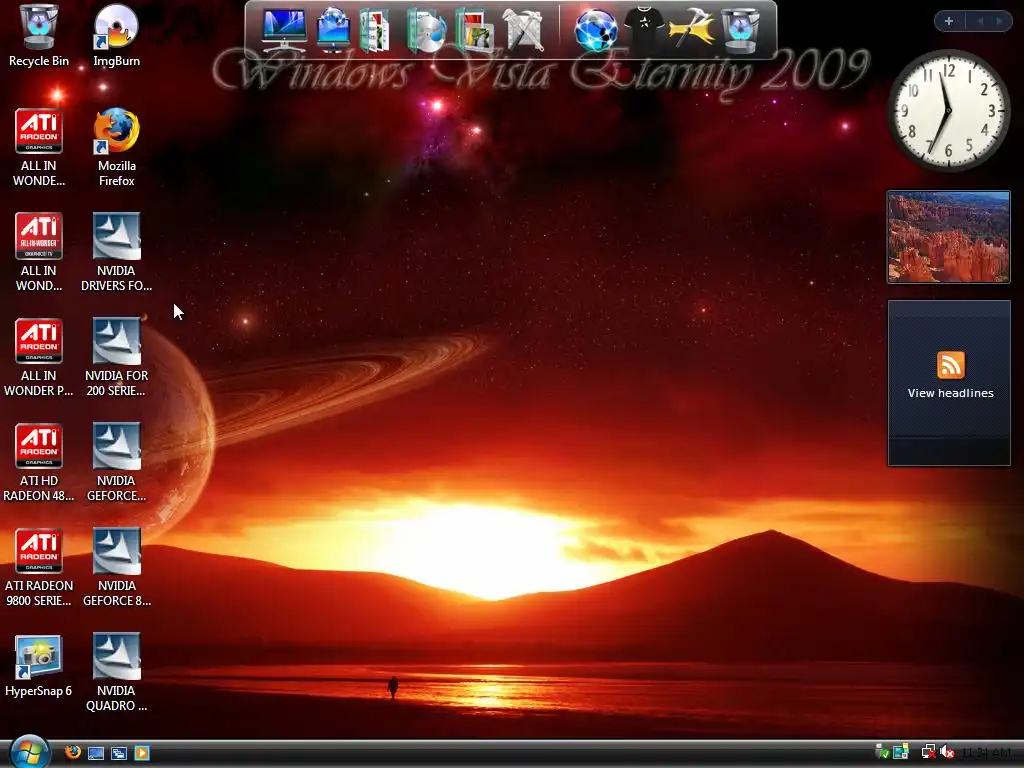This screenshot has height=768, width=1024.
Task: Click the analog Clock gadget
Action: tap(948, 110)
